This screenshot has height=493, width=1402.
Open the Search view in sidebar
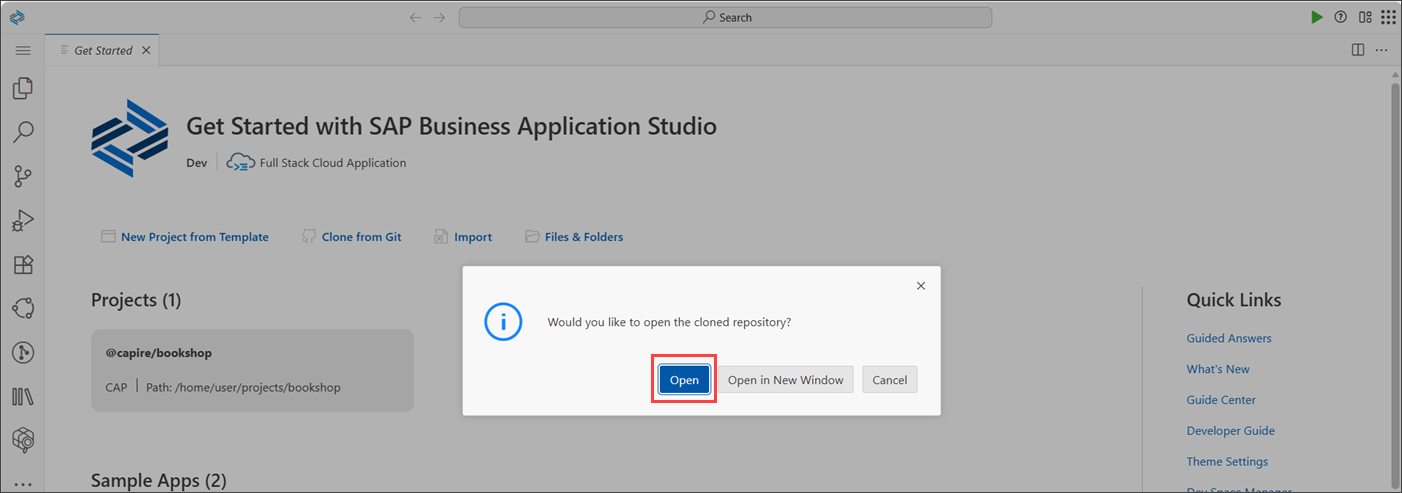23,132
